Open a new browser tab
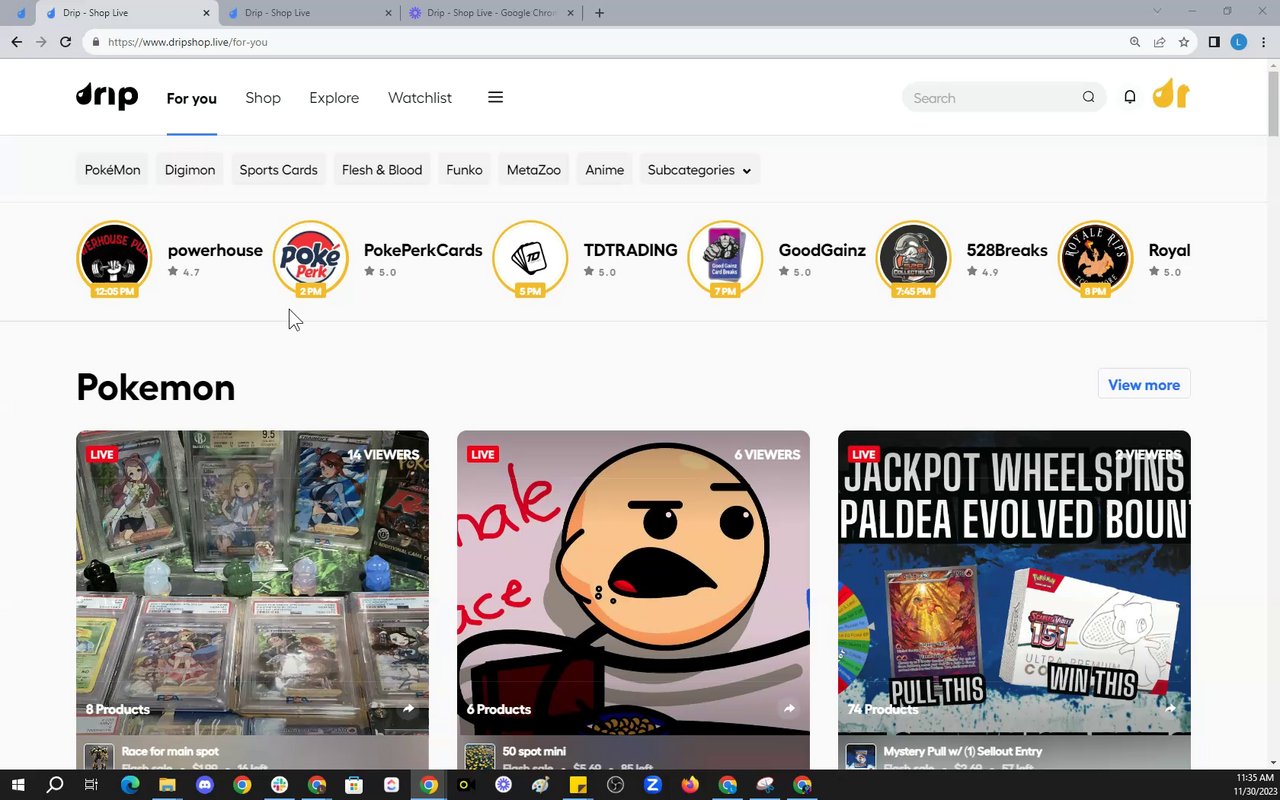This screenshot has height=800, width=1280. 599,13
